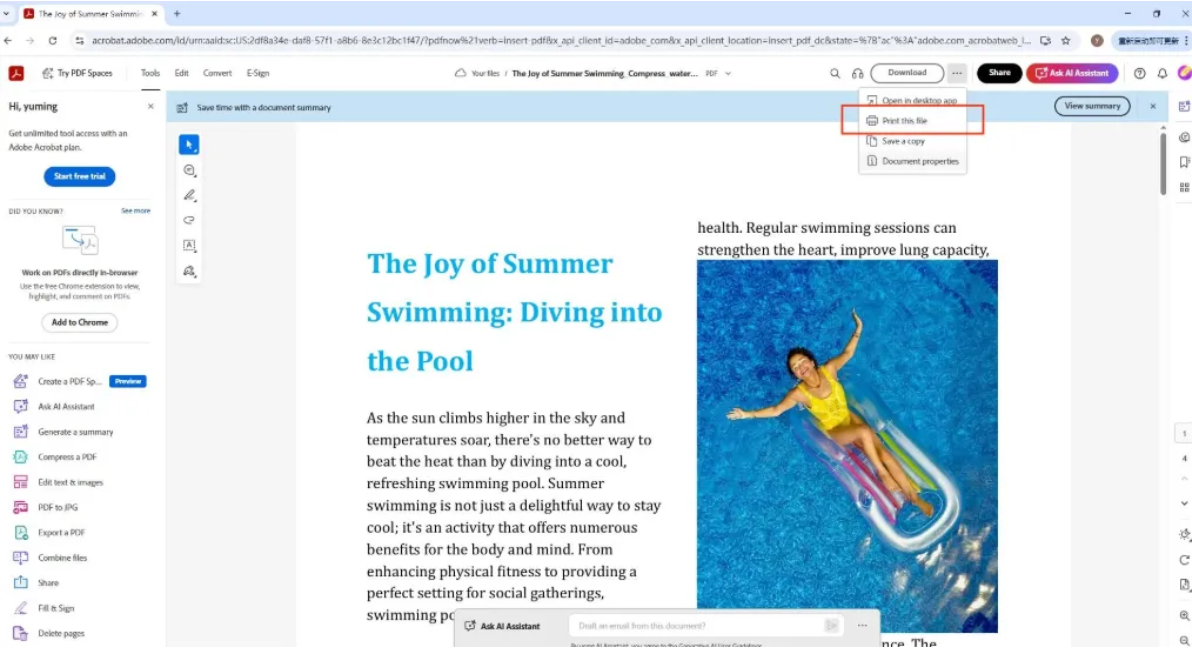Click the vertical document scrollbar
This screenshot has width=1192, height=653.
pyautogui.click(x=1163, y=163)
